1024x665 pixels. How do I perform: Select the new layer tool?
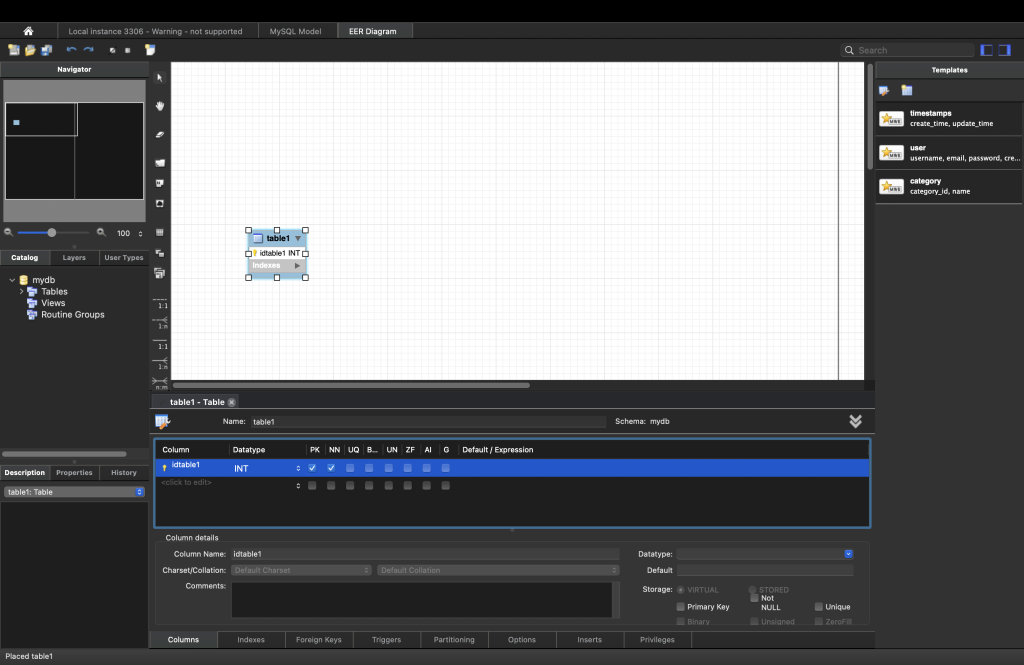[x=160, y=162]
